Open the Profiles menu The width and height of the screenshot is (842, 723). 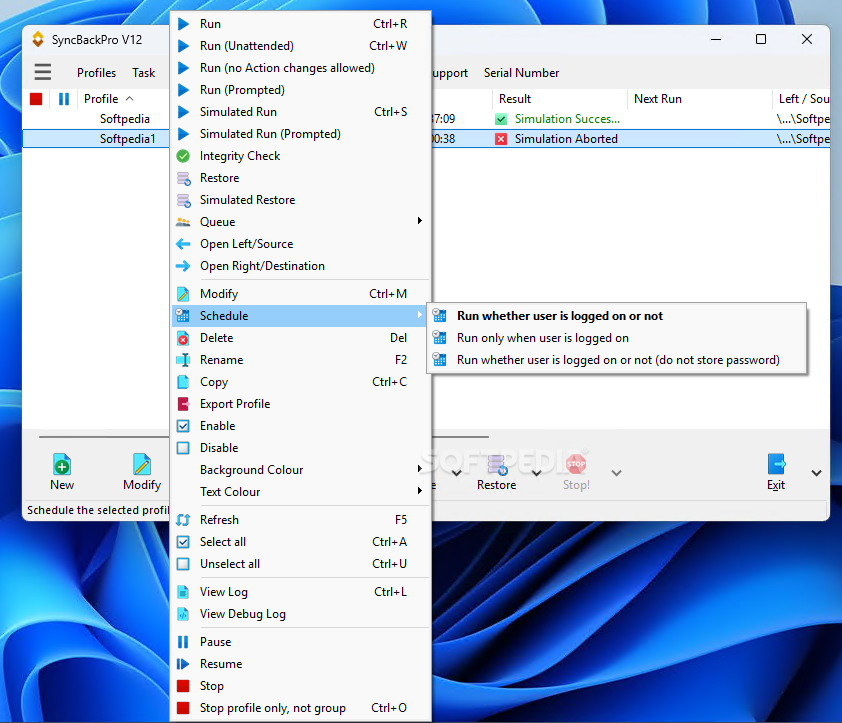click(97, 73)
